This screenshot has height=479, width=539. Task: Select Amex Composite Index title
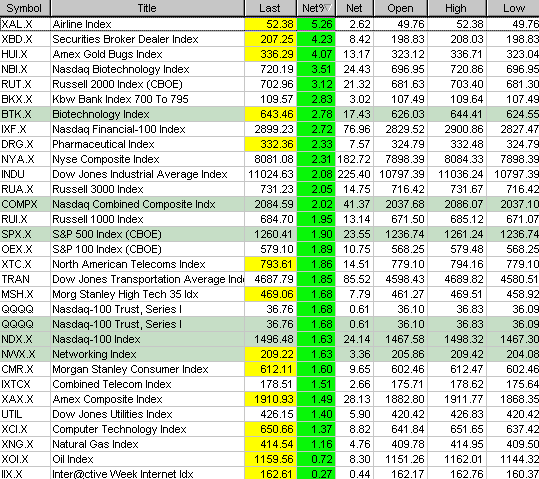(x=107, y=399)
